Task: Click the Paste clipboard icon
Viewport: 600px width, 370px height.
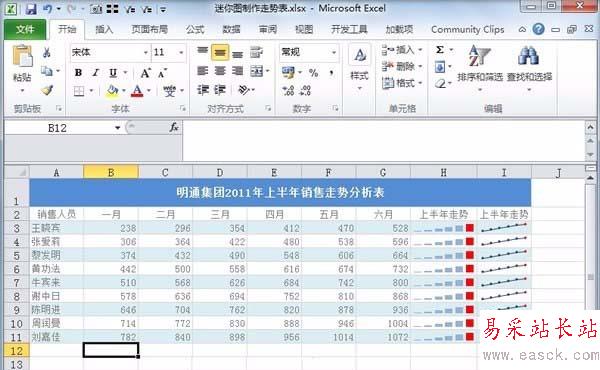Action: (23, 56)
